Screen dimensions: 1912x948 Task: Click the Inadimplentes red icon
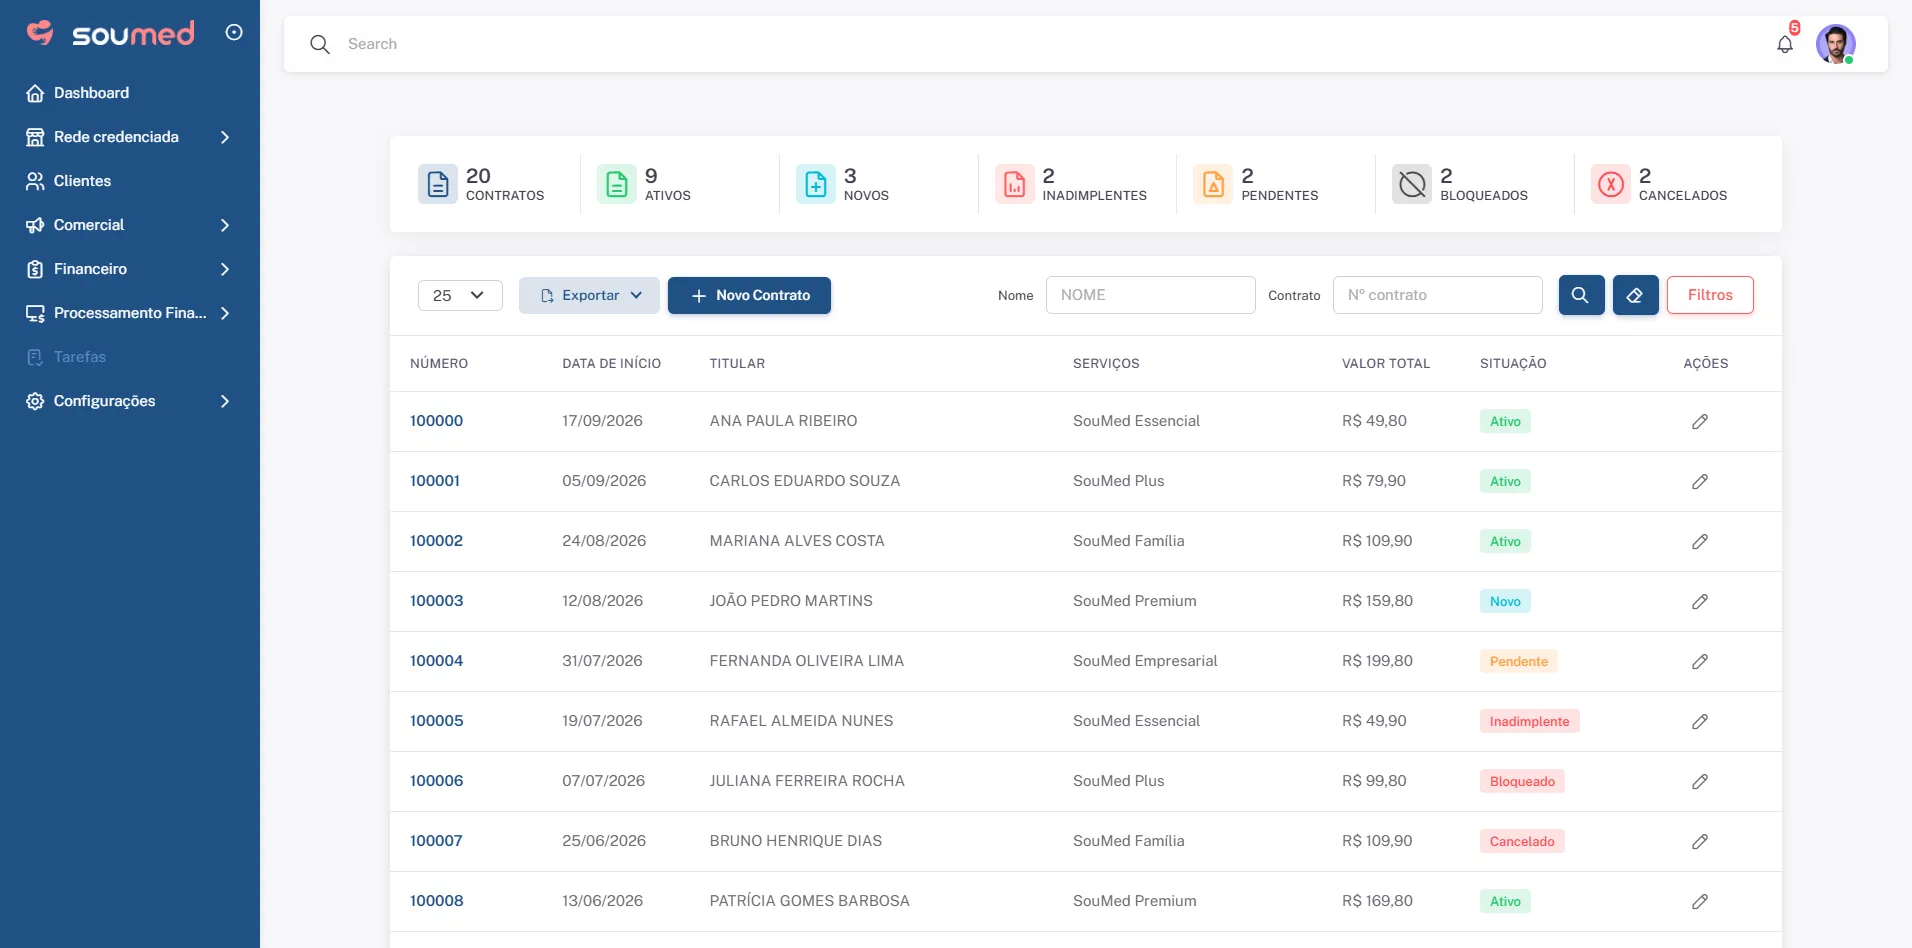point(1015,184)
